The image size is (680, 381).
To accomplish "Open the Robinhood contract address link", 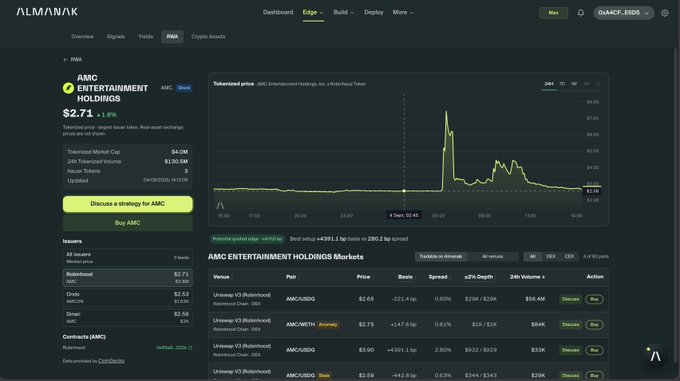I will 171,348.
